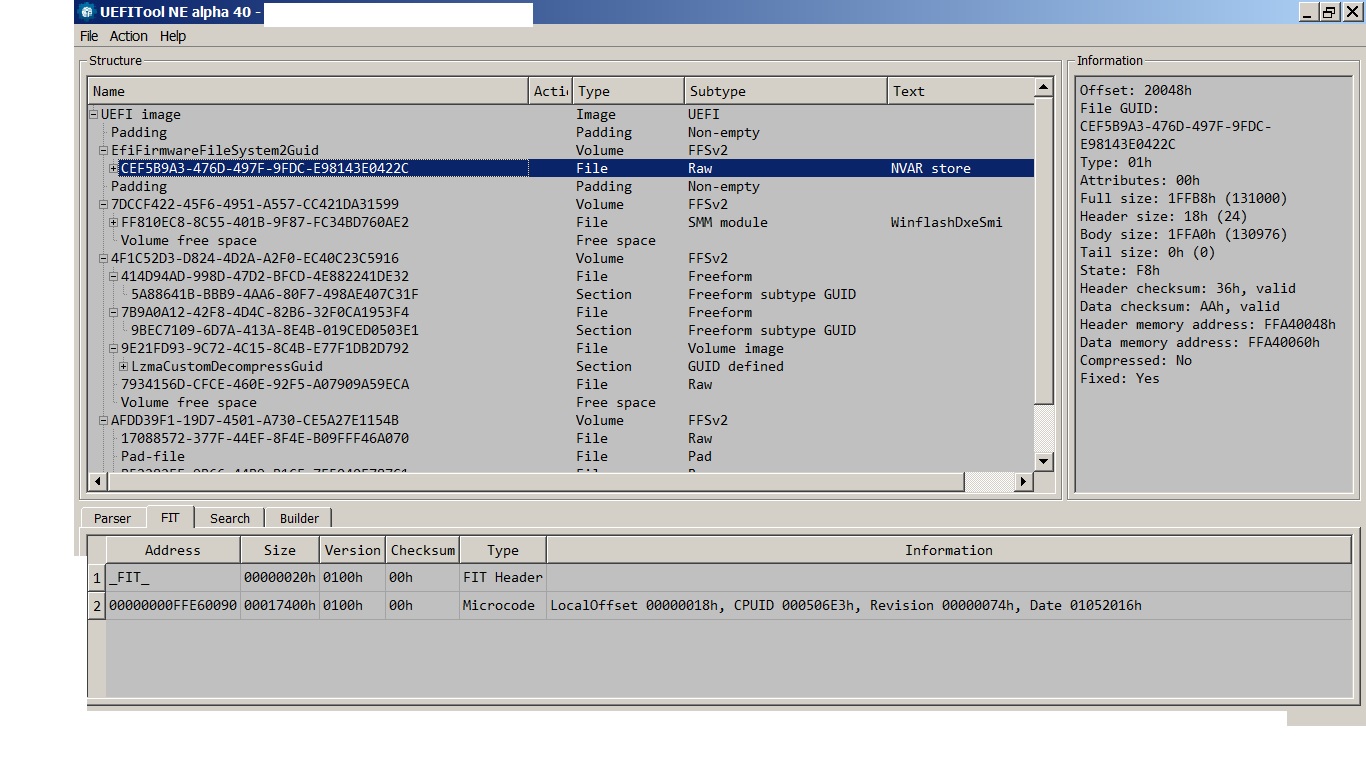Click the UEFITool icon in title bar

pyautogui.click(x=84, y=13)
